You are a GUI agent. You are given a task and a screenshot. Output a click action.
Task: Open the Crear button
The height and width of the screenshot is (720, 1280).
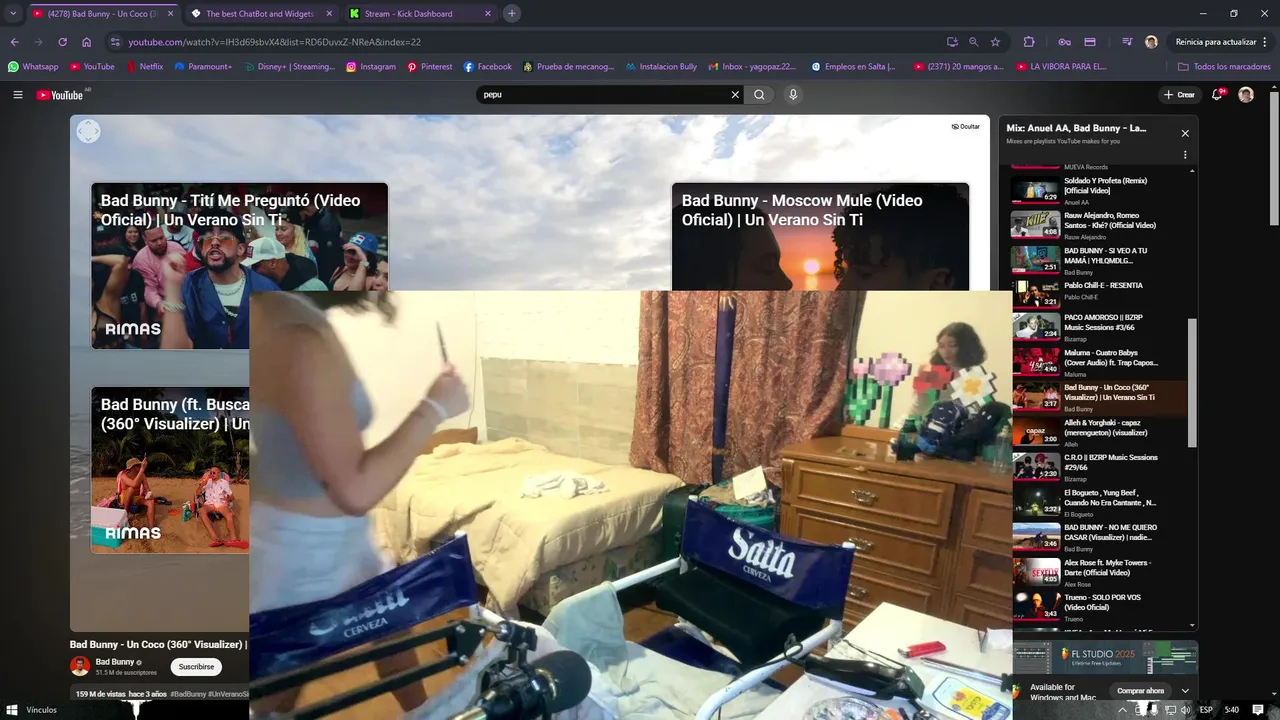[x=1179, y=95]
